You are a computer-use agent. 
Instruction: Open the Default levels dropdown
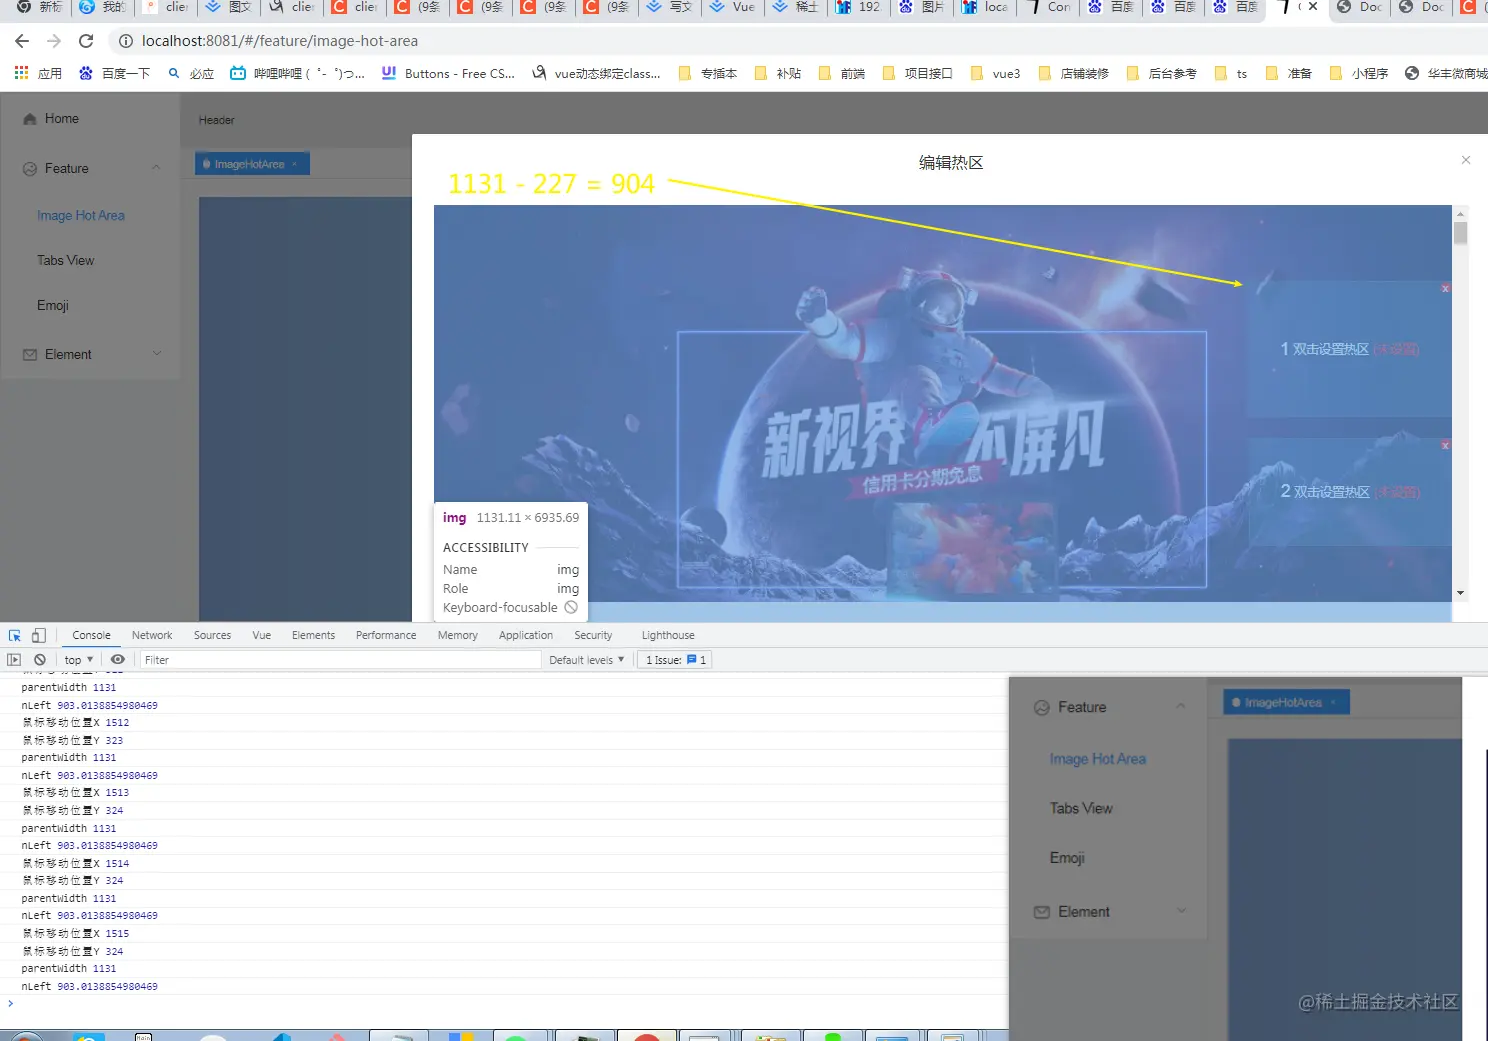pos(587,660)
